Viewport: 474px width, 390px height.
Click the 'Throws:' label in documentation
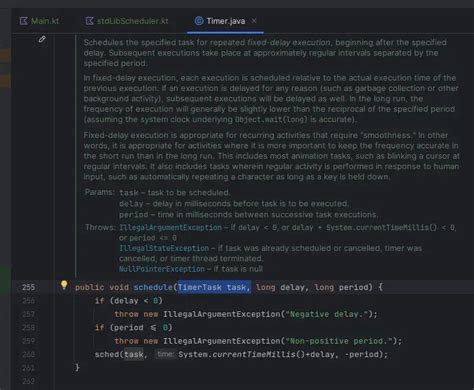[100, 227]
